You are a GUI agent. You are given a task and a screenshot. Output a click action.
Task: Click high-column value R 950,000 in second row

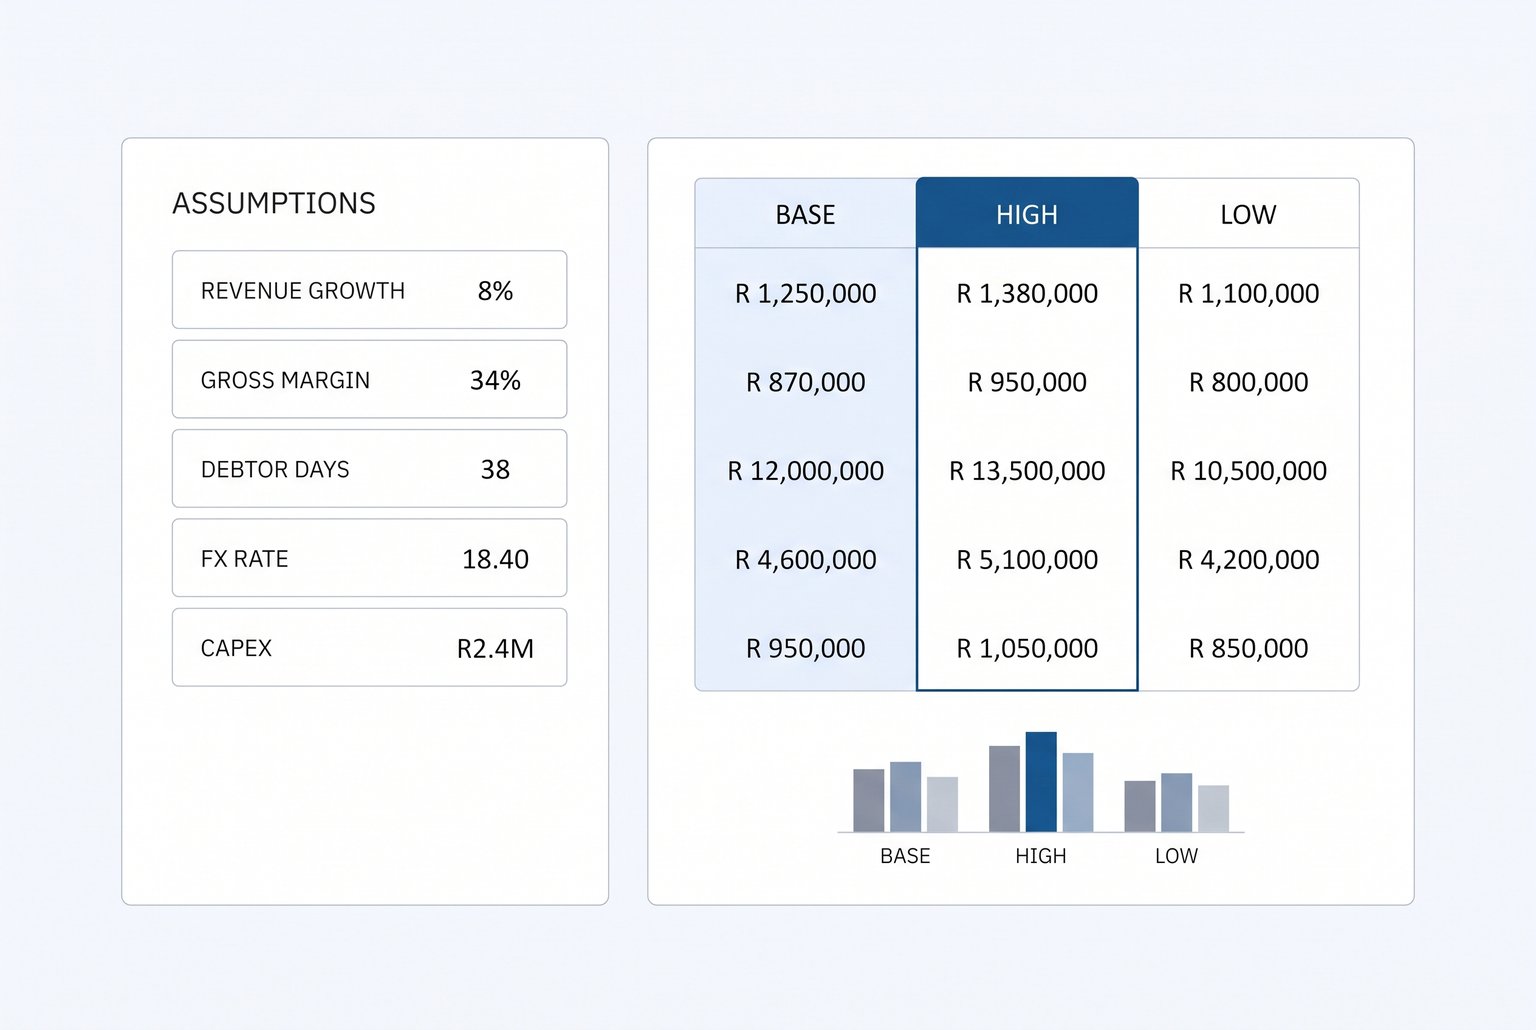pyautogui.click(x=1027, y=382)
